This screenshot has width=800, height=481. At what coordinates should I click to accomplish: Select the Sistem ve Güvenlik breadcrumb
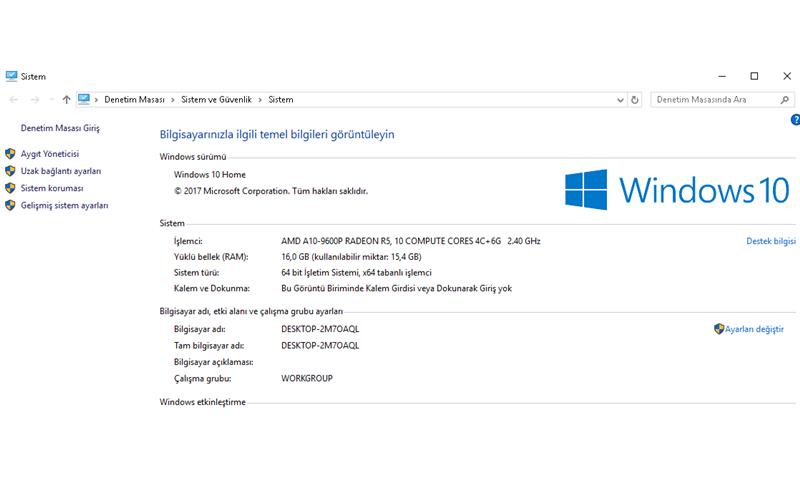click(217, 100)
